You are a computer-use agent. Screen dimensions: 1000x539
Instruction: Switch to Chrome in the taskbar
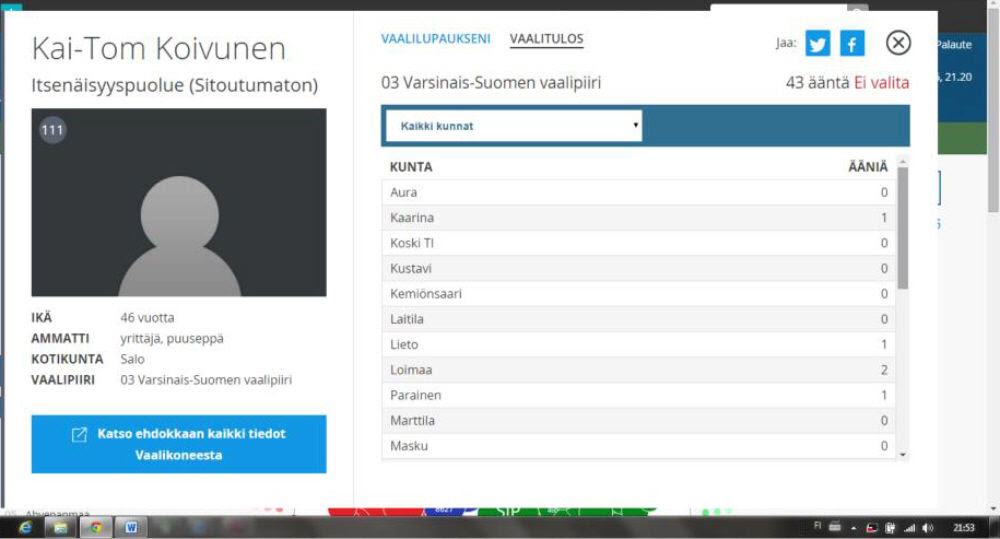pyautogui.click(x=96, y=528)
